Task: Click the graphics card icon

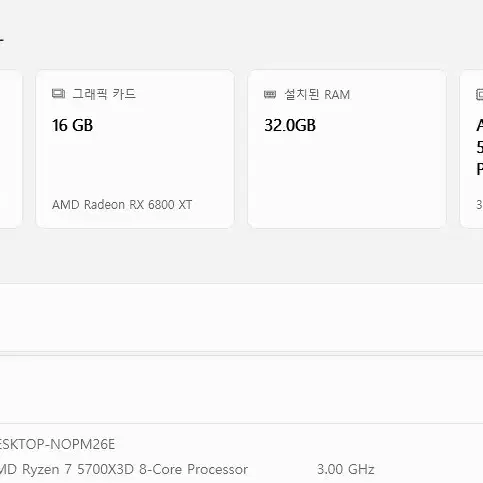Action: (x=58, y=94)
